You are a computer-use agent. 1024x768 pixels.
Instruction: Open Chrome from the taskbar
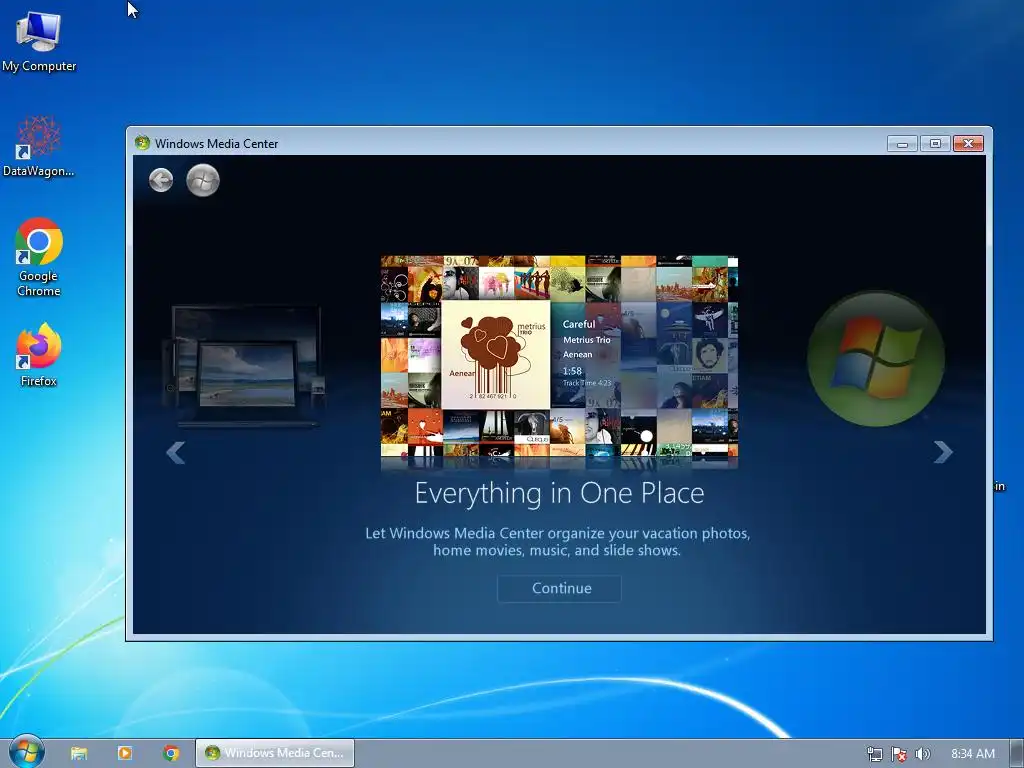pyautogui.click(x=171, y=753)
